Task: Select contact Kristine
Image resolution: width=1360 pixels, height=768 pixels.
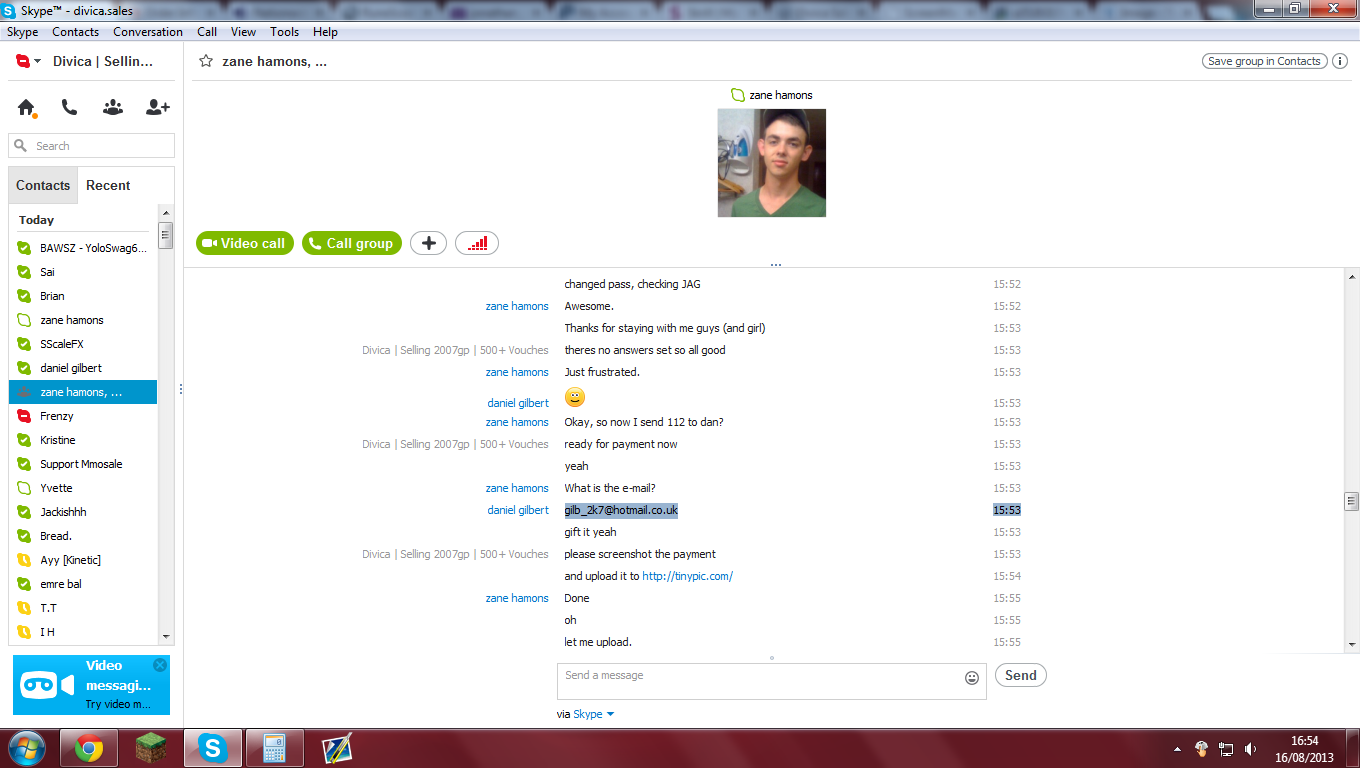Action: pyautogui.click(x=83, y=440)
